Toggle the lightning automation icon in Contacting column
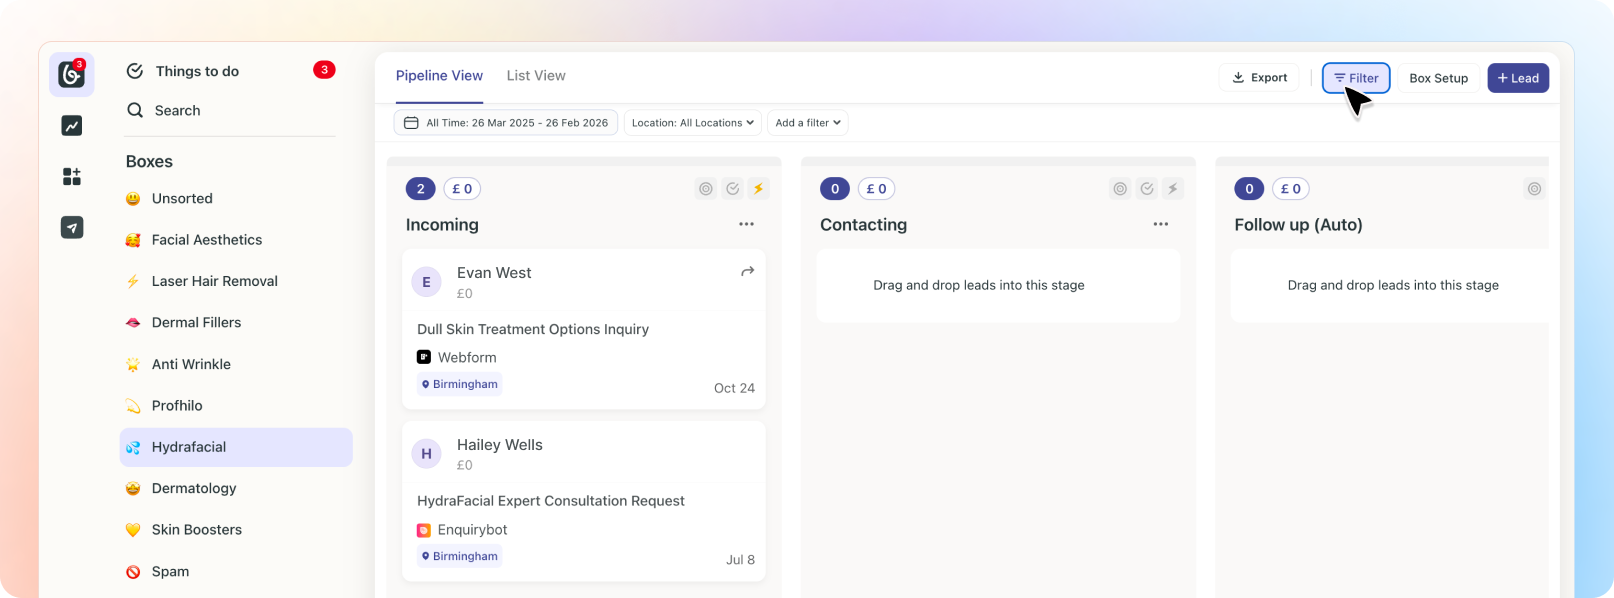 click(1173, 189)
